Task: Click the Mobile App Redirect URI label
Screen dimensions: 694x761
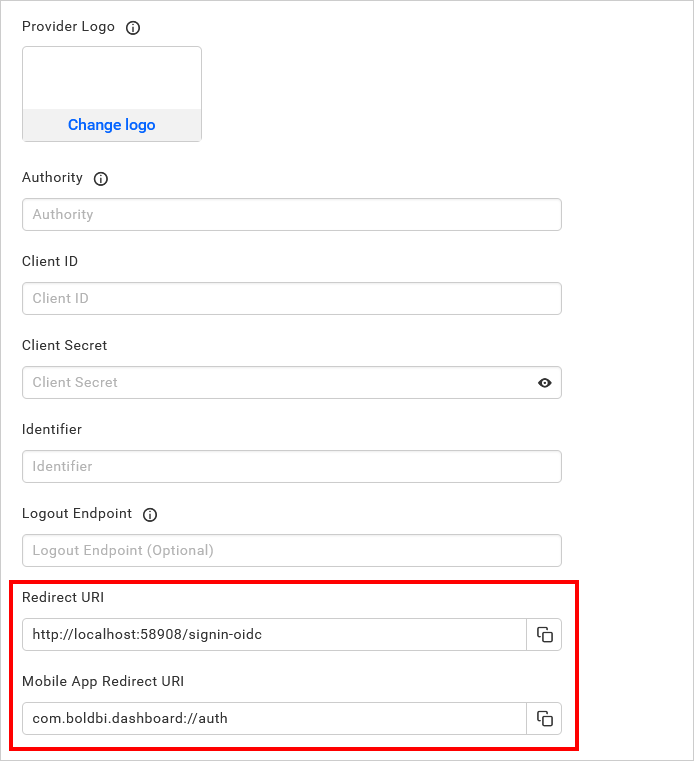Action: [x=105, y=681]
